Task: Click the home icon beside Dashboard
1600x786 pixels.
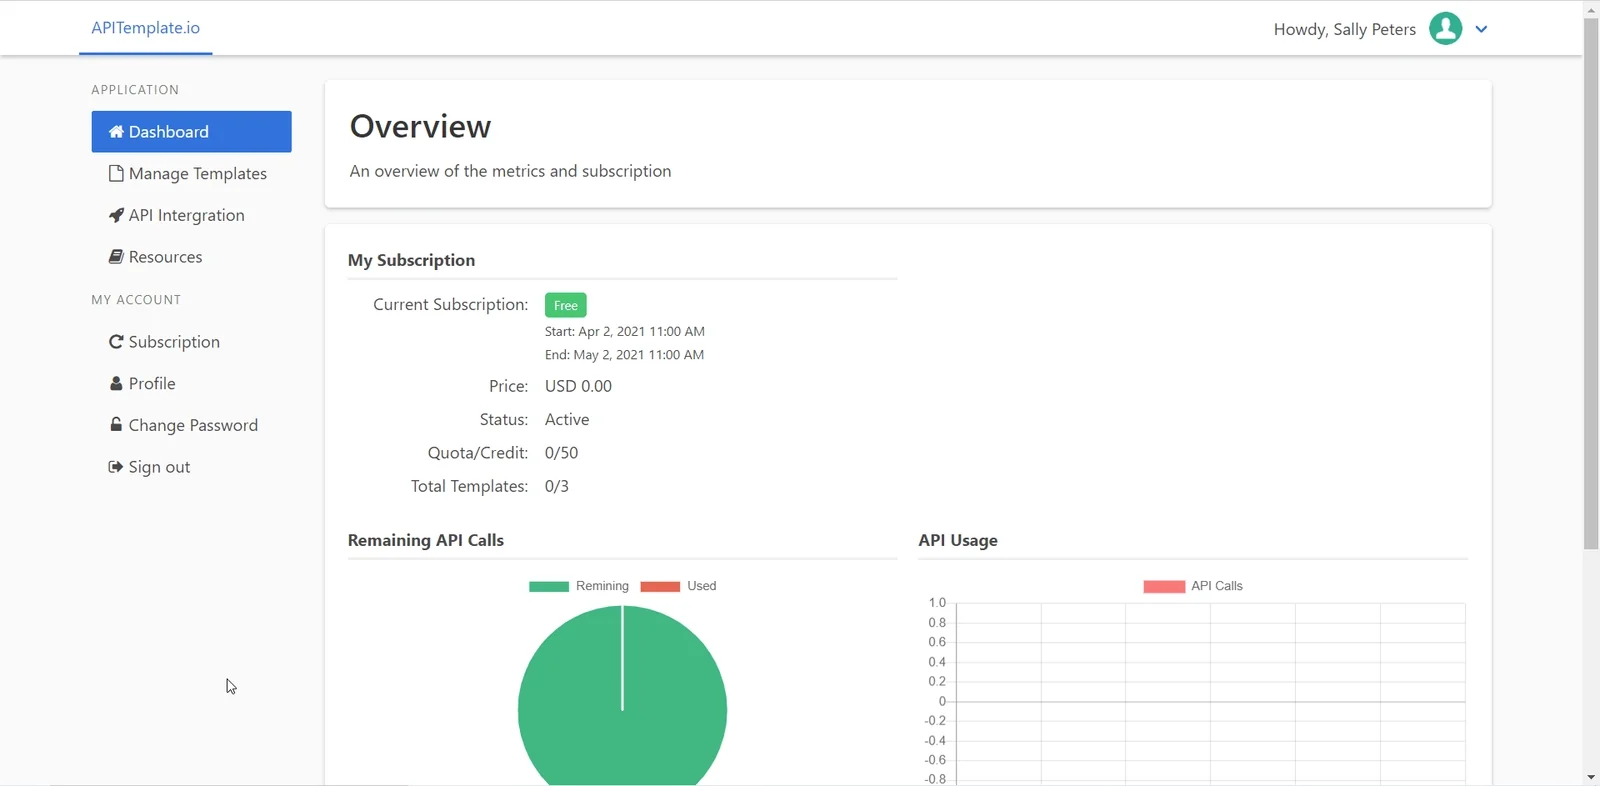Action: point(116,132)
